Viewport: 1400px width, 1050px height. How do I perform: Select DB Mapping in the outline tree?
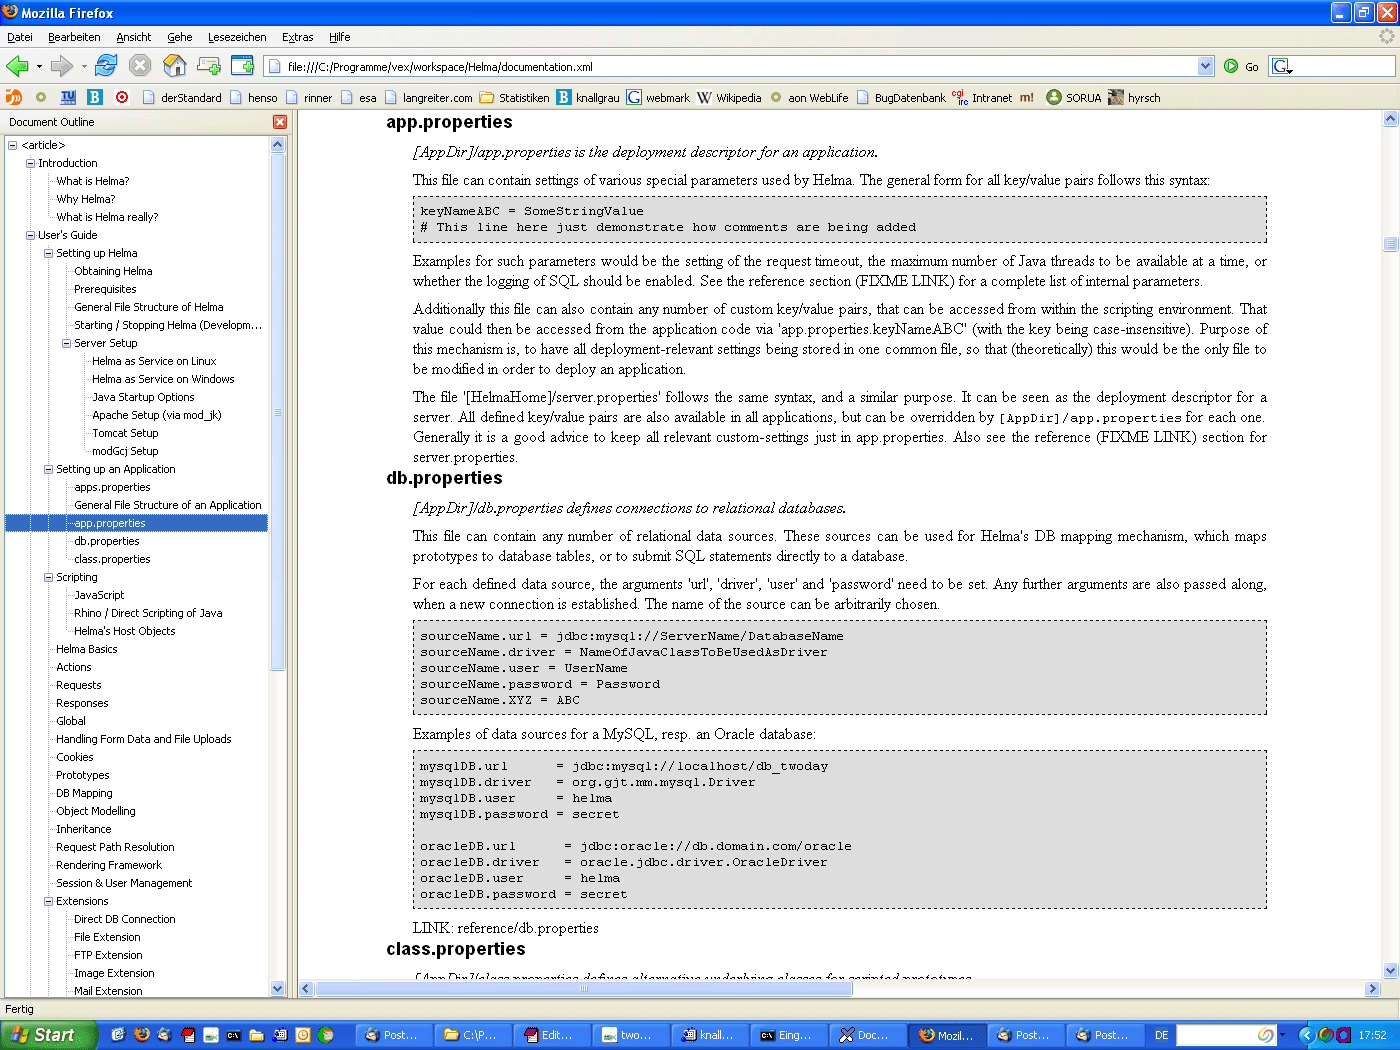pyautogui.click(x=84, y=793)
